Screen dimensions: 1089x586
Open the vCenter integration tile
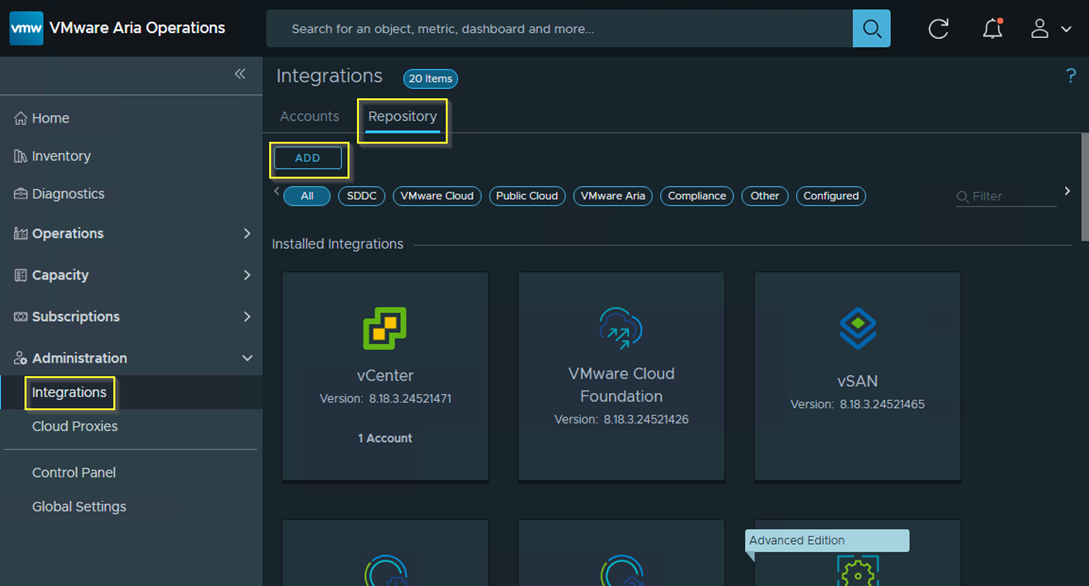(385, 375)
